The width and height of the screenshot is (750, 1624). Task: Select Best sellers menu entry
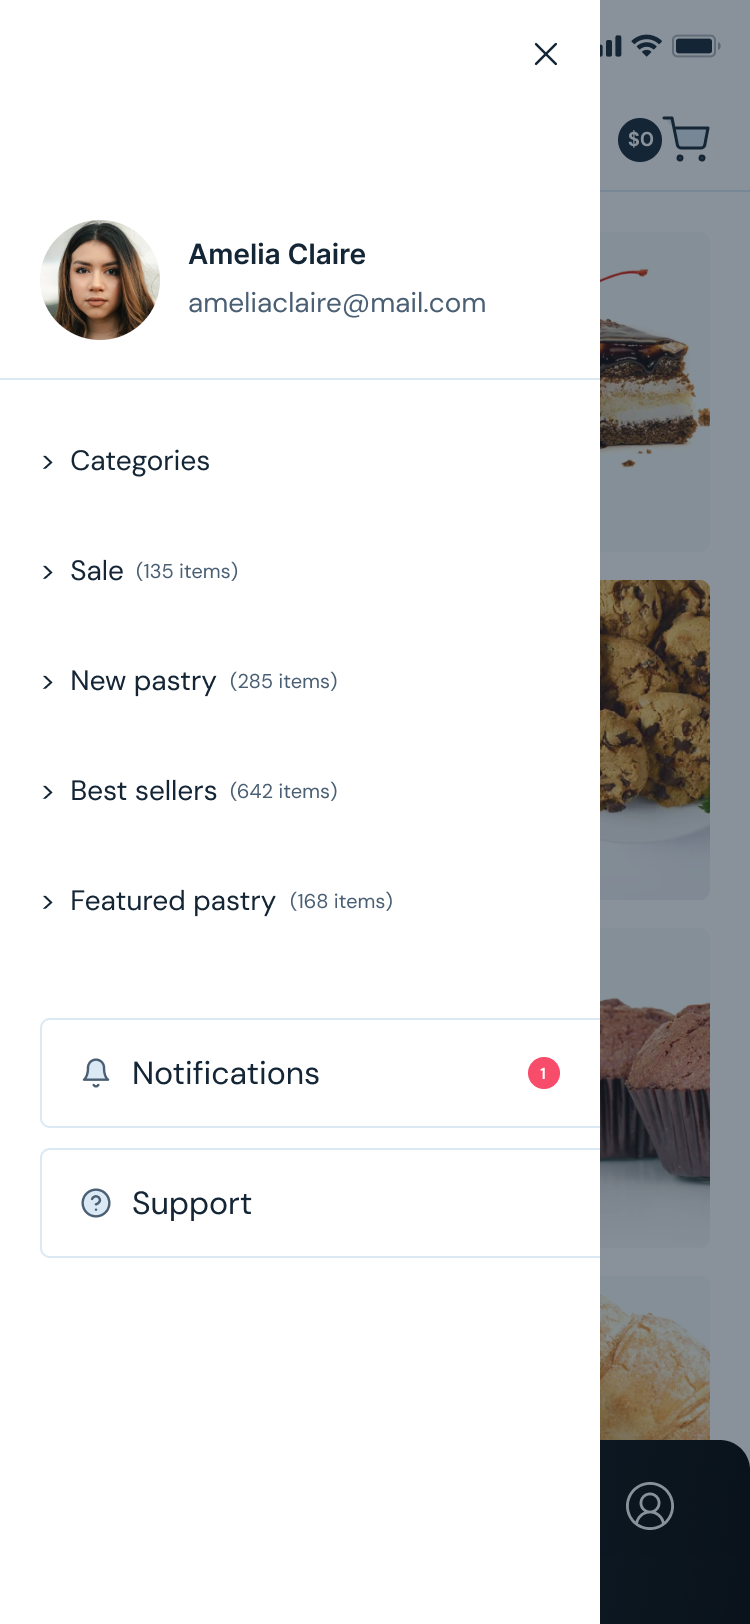point(144,791)
